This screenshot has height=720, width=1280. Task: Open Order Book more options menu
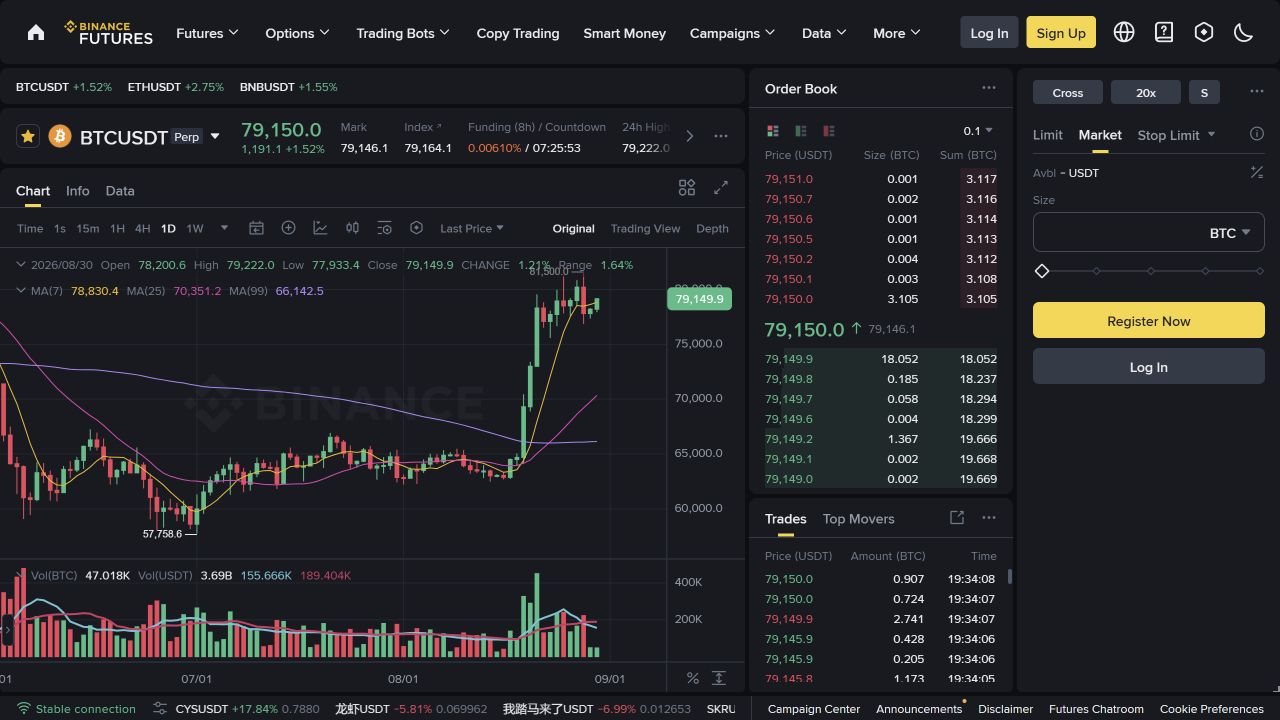pyautogui.click(x=989, y=88)
